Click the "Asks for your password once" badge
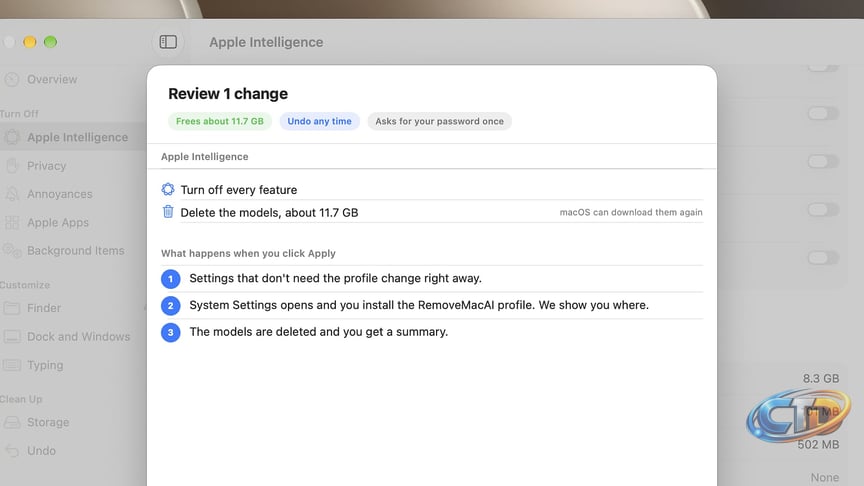Screen dimensions: 864x486 click(x=439, y=121)
